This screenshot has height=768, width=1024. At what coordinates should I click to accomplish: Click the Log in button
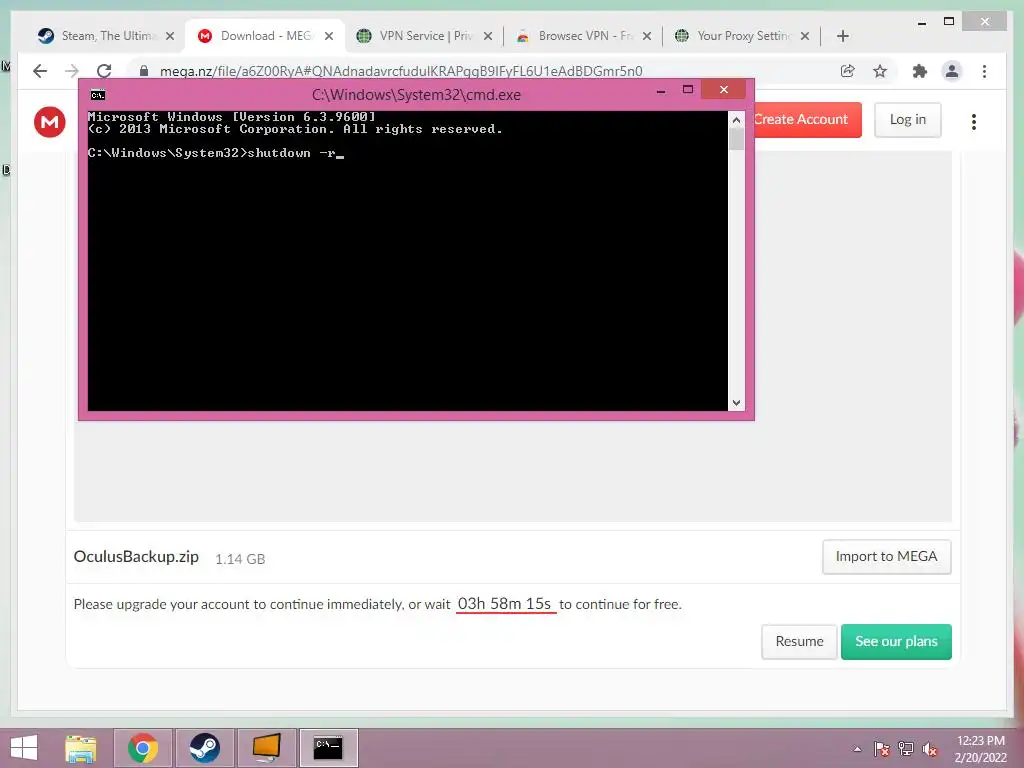point(908,120)
